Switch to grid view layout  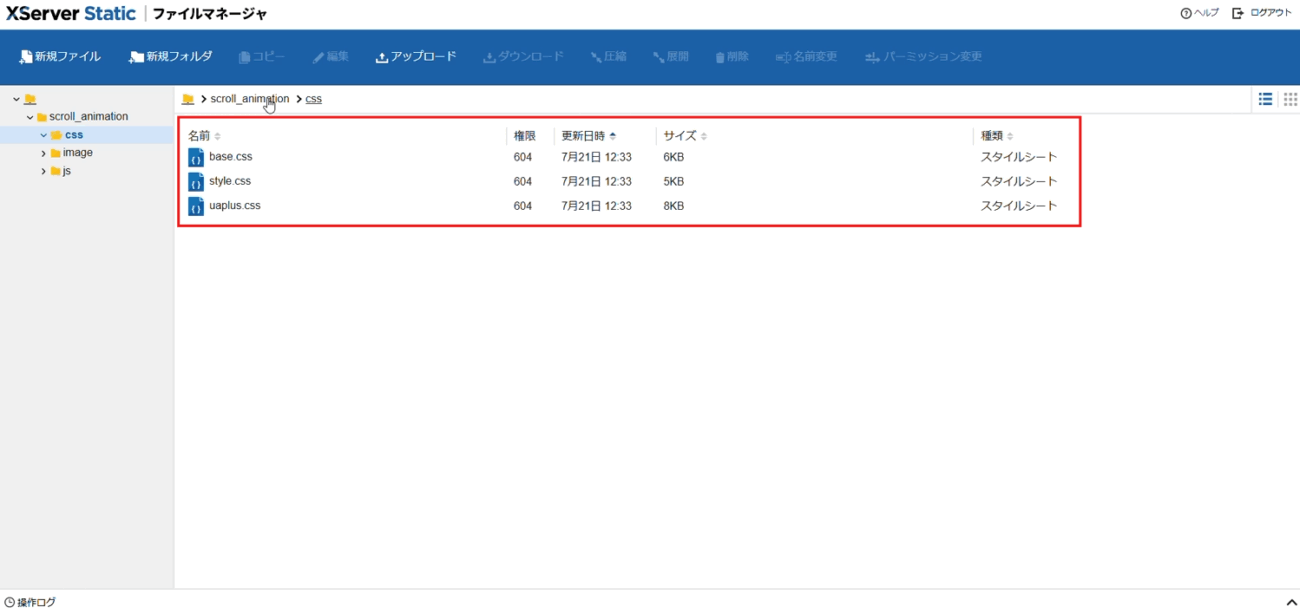[1290, 99]
